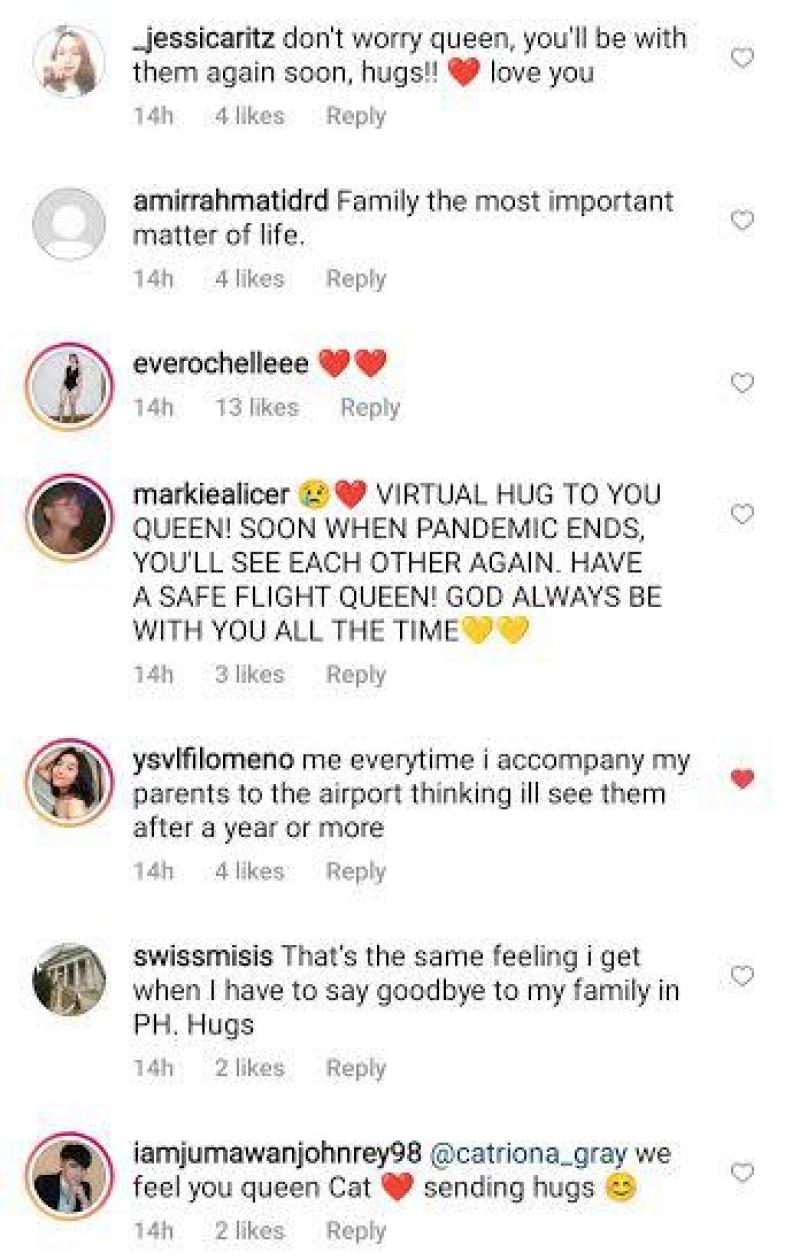
Task: Open _jessicaritz profile picture
Action: [x=69, y=62]
